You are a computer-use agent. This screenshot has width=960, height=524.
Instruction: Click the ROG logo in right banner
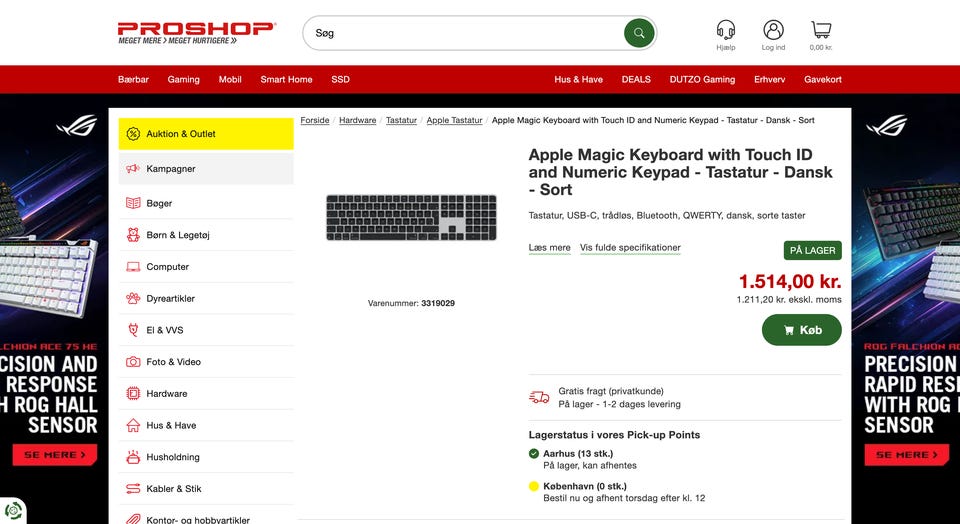point(887,125)
